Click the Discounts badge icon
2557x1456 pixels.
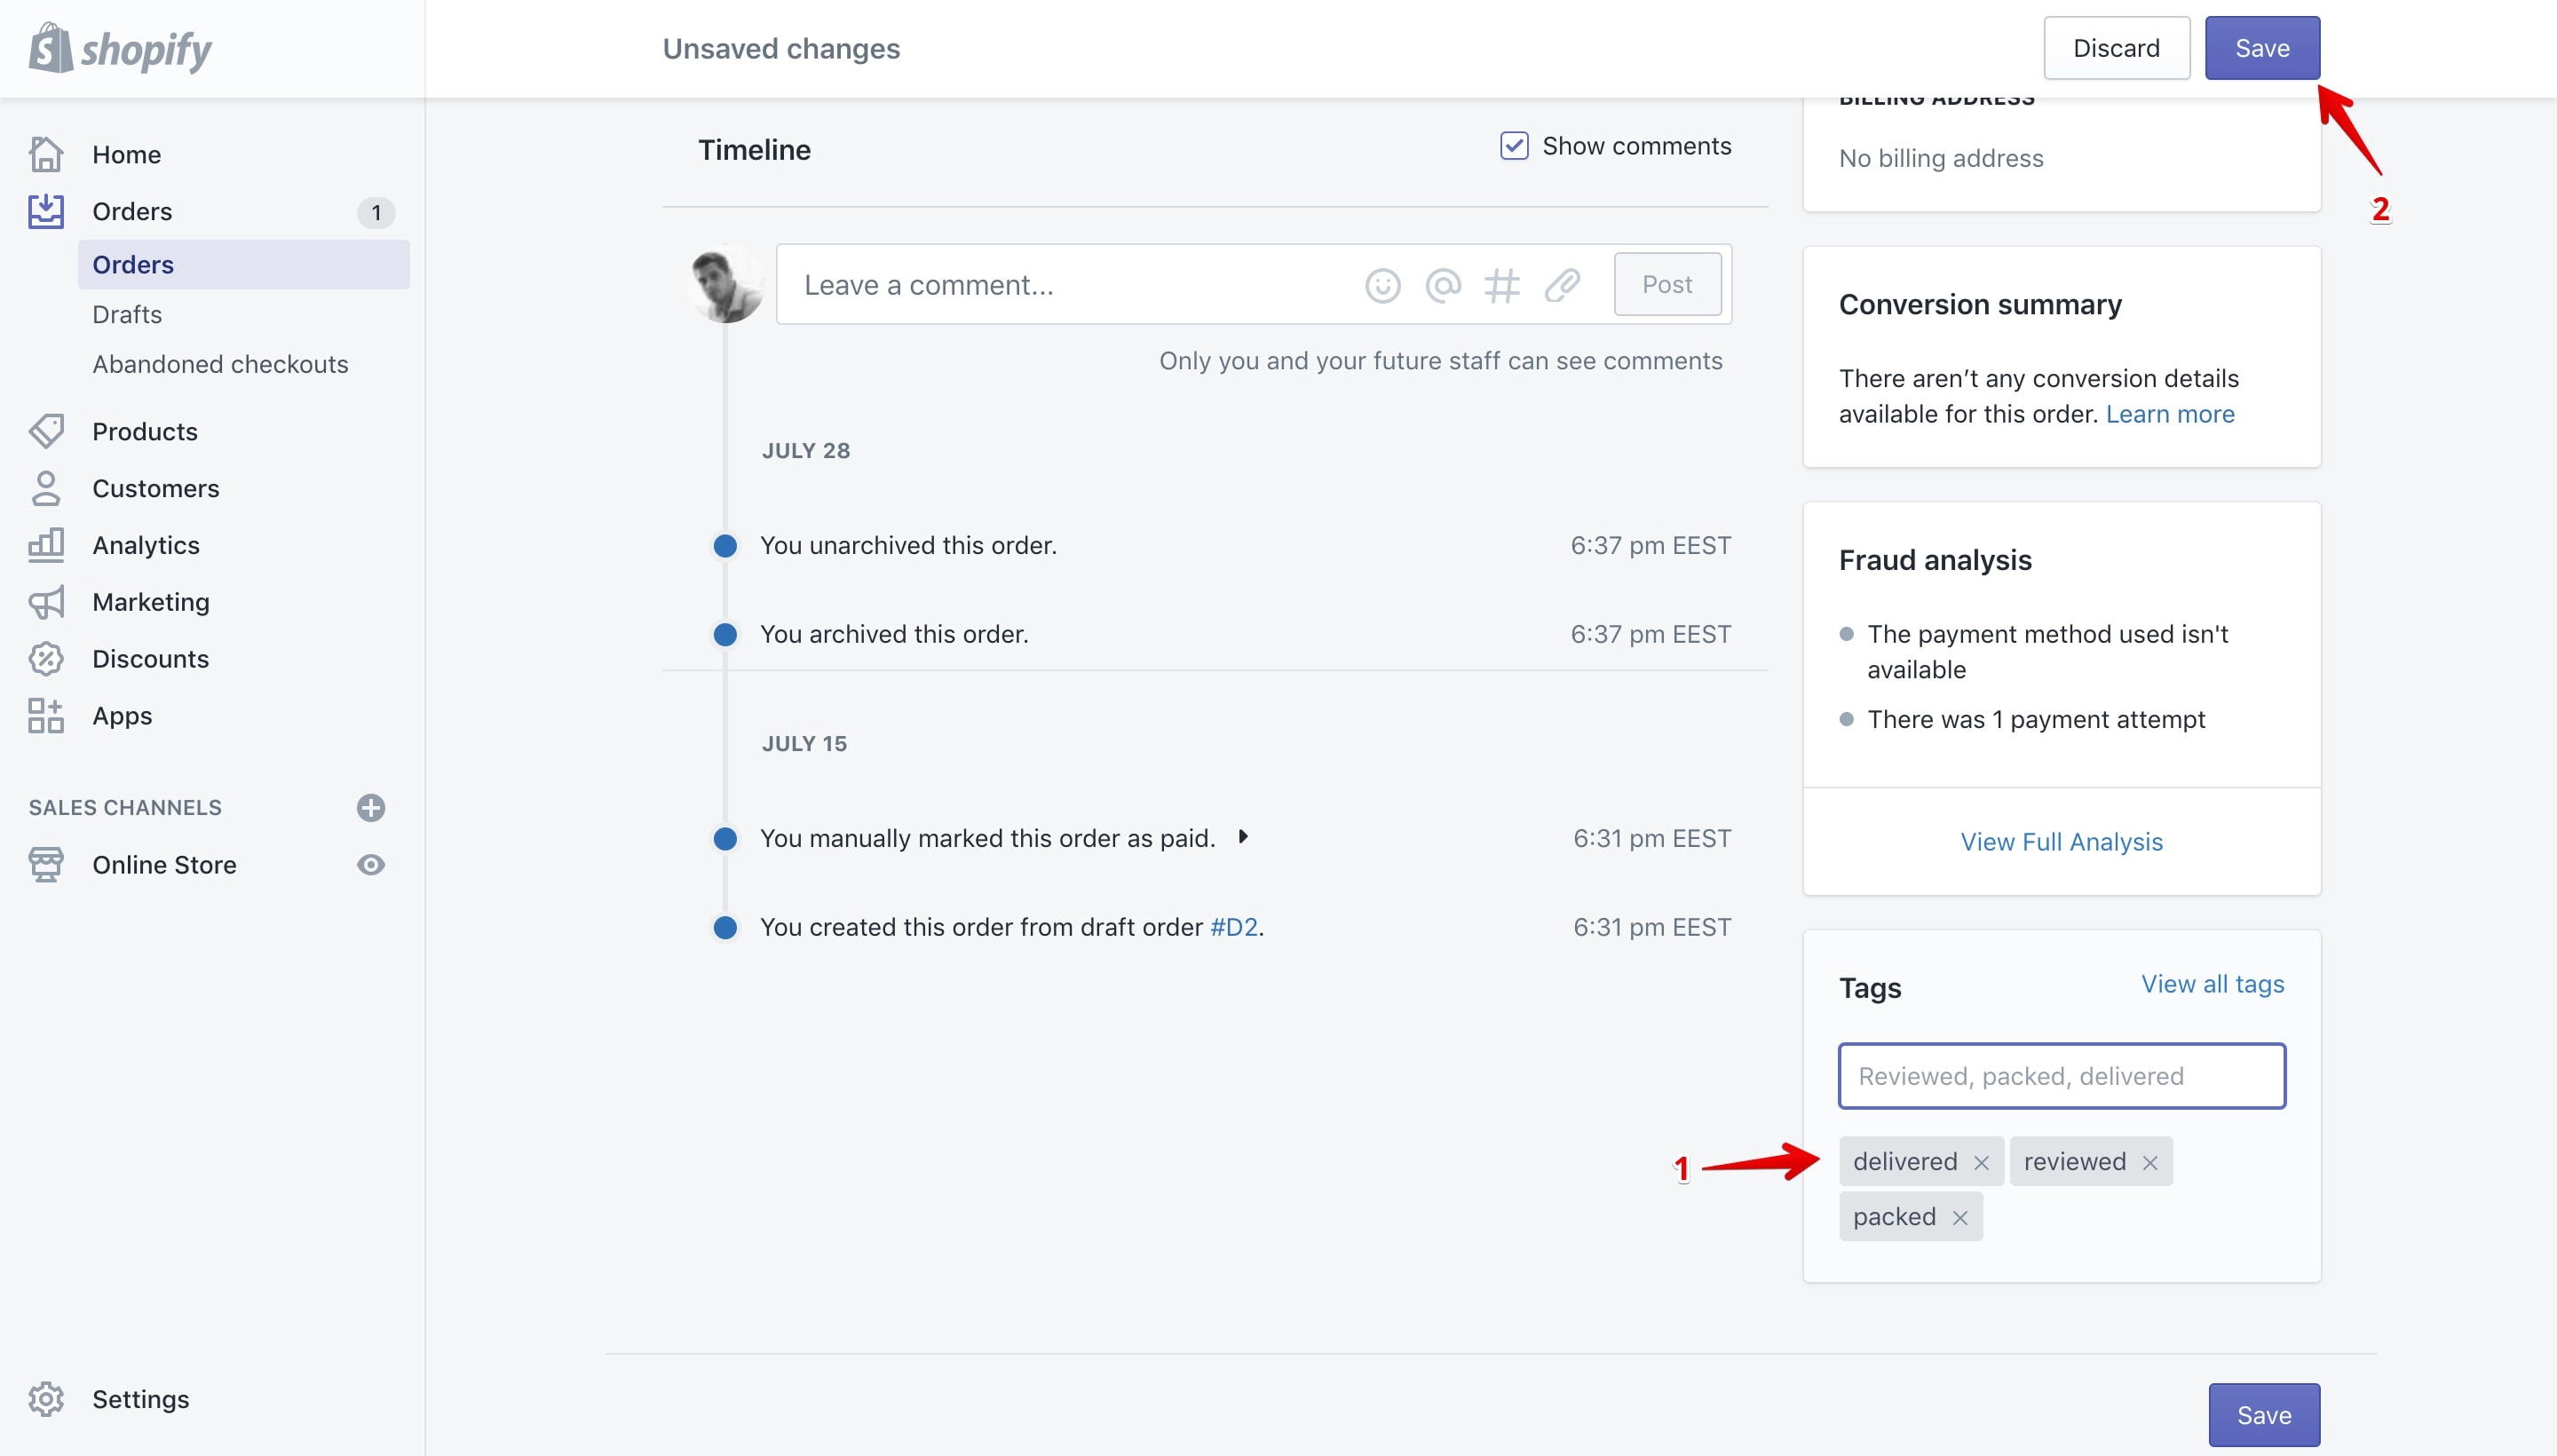(x=46, y=659)
